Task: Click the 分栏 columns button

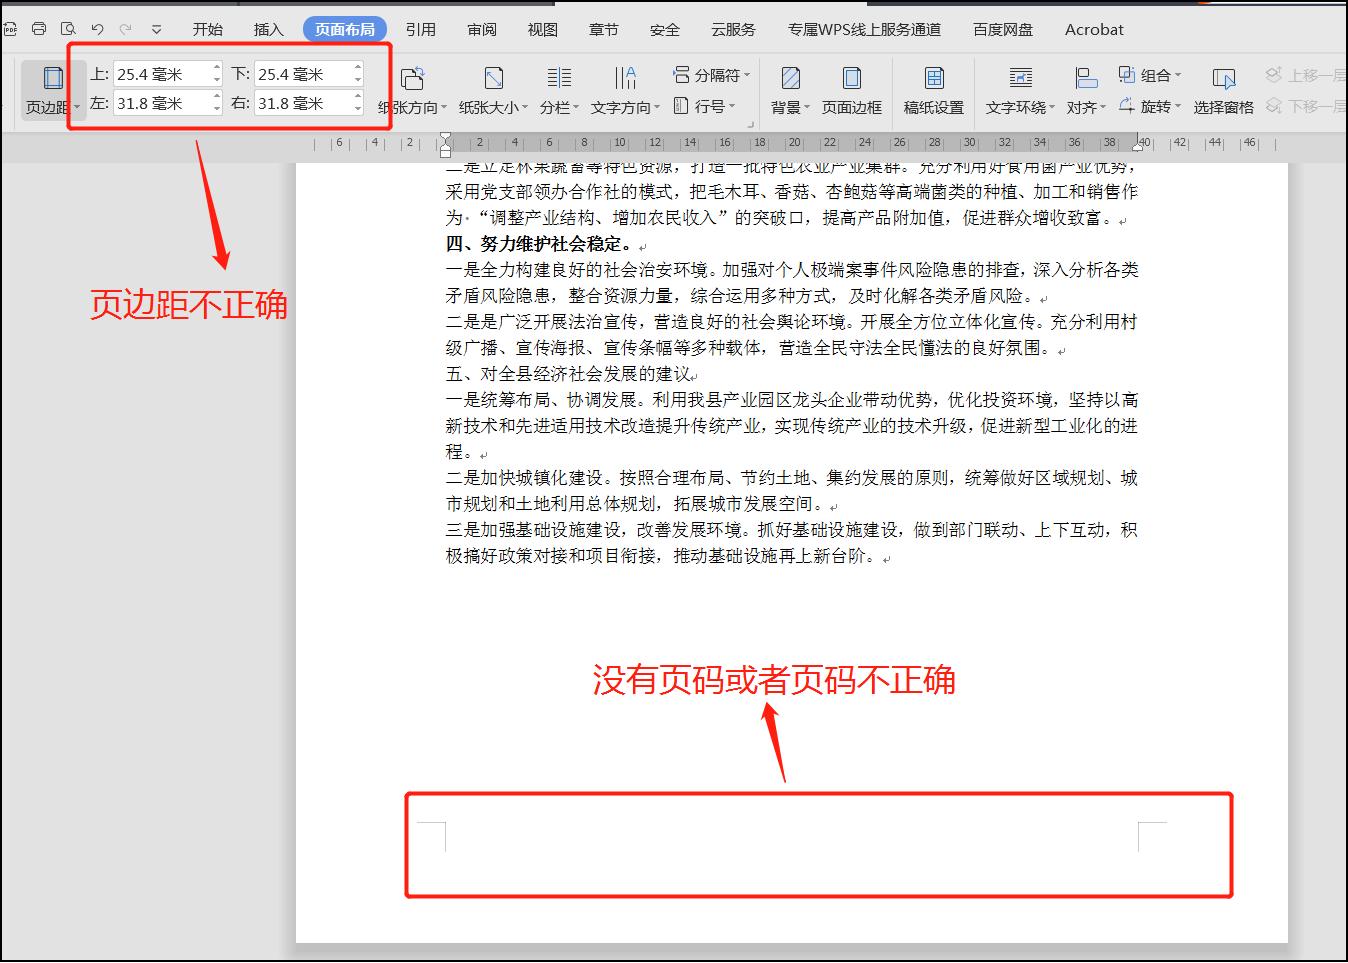Action: [x=558, y=90]
